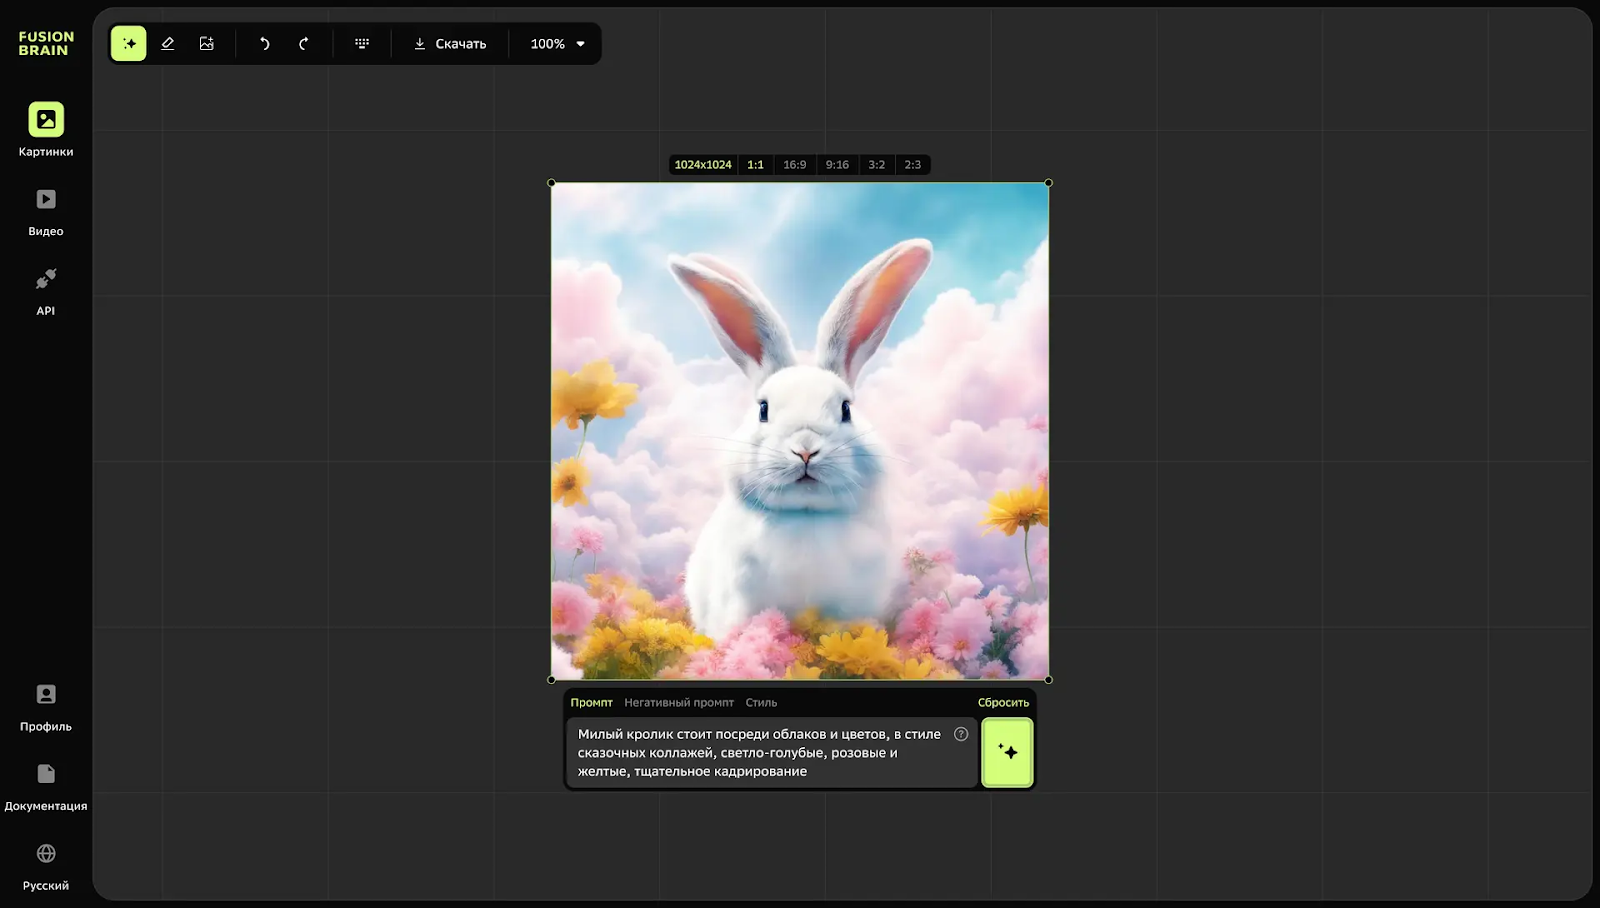Redo the last action
Viewport: 1600px width, 908px height.
(304, 44)
